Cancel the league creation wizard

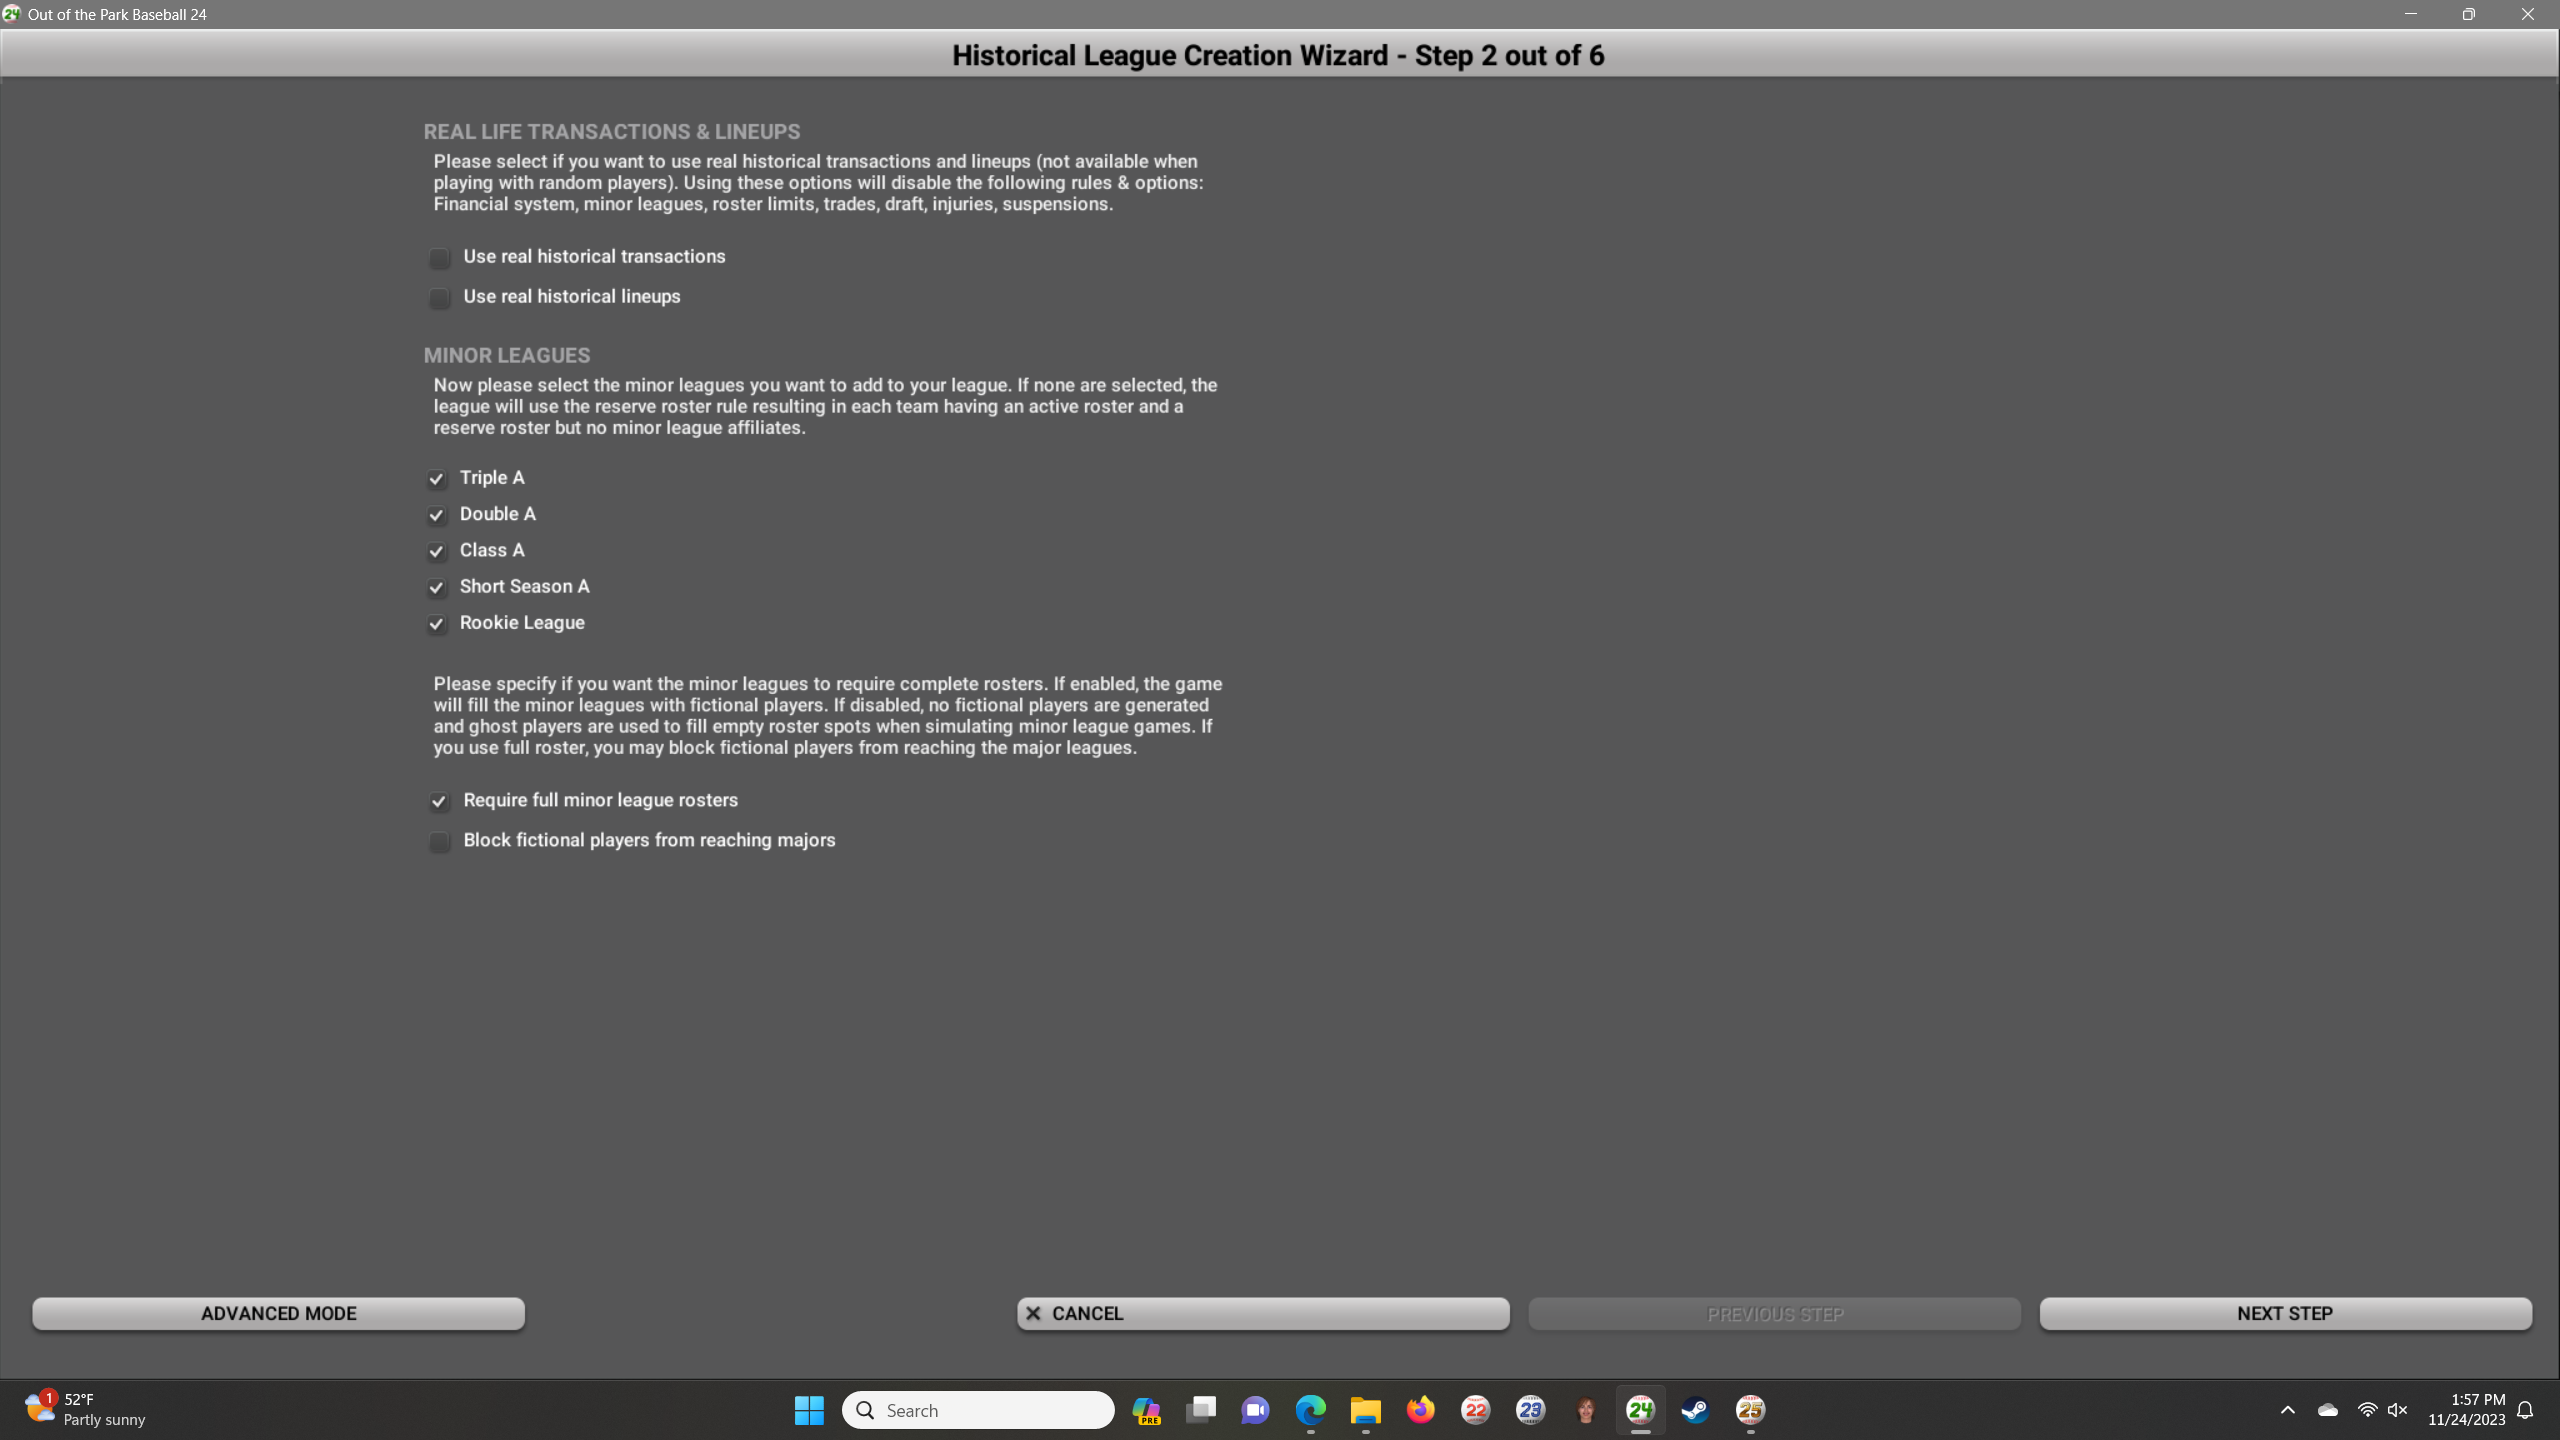[1262, 1313]
